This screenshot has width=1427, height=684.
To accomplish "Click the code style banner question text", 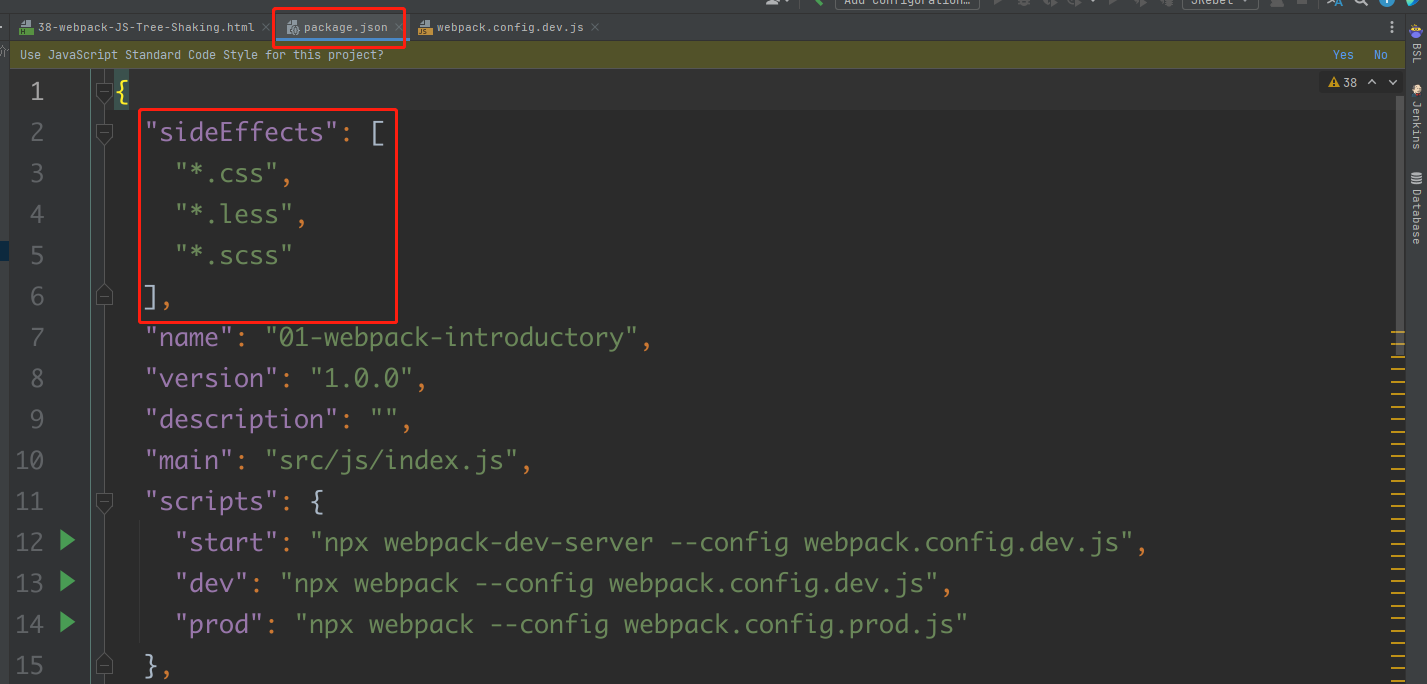I will pyautogui.click(x=201, y=55).
